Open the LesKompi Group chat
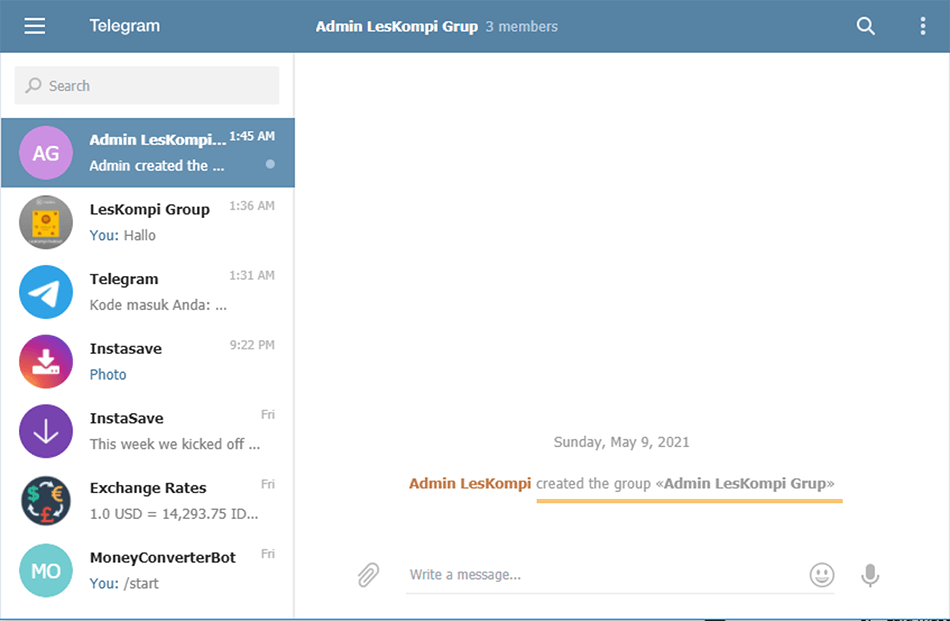The image size is (950, 621). click(x=148, y=222)
